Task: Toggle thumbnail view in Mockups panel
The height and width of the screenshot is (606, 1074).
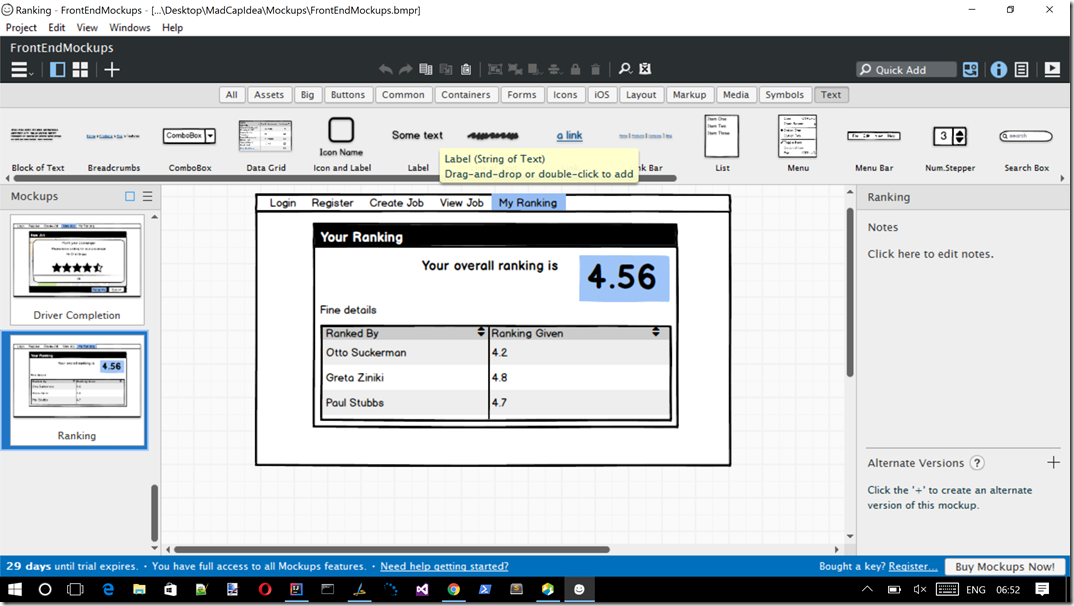Action: (x=129, y=197)
